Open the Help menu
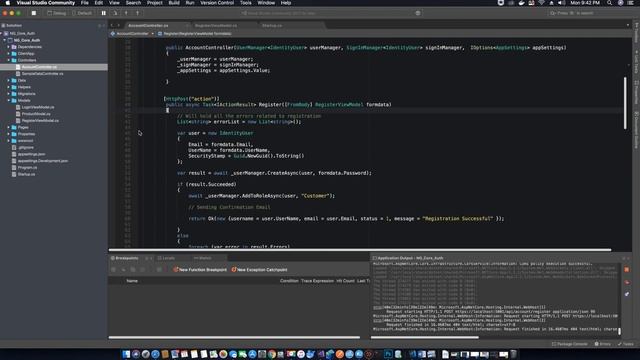The width and height of the screenshot is (640, 360). click(286, 3)
